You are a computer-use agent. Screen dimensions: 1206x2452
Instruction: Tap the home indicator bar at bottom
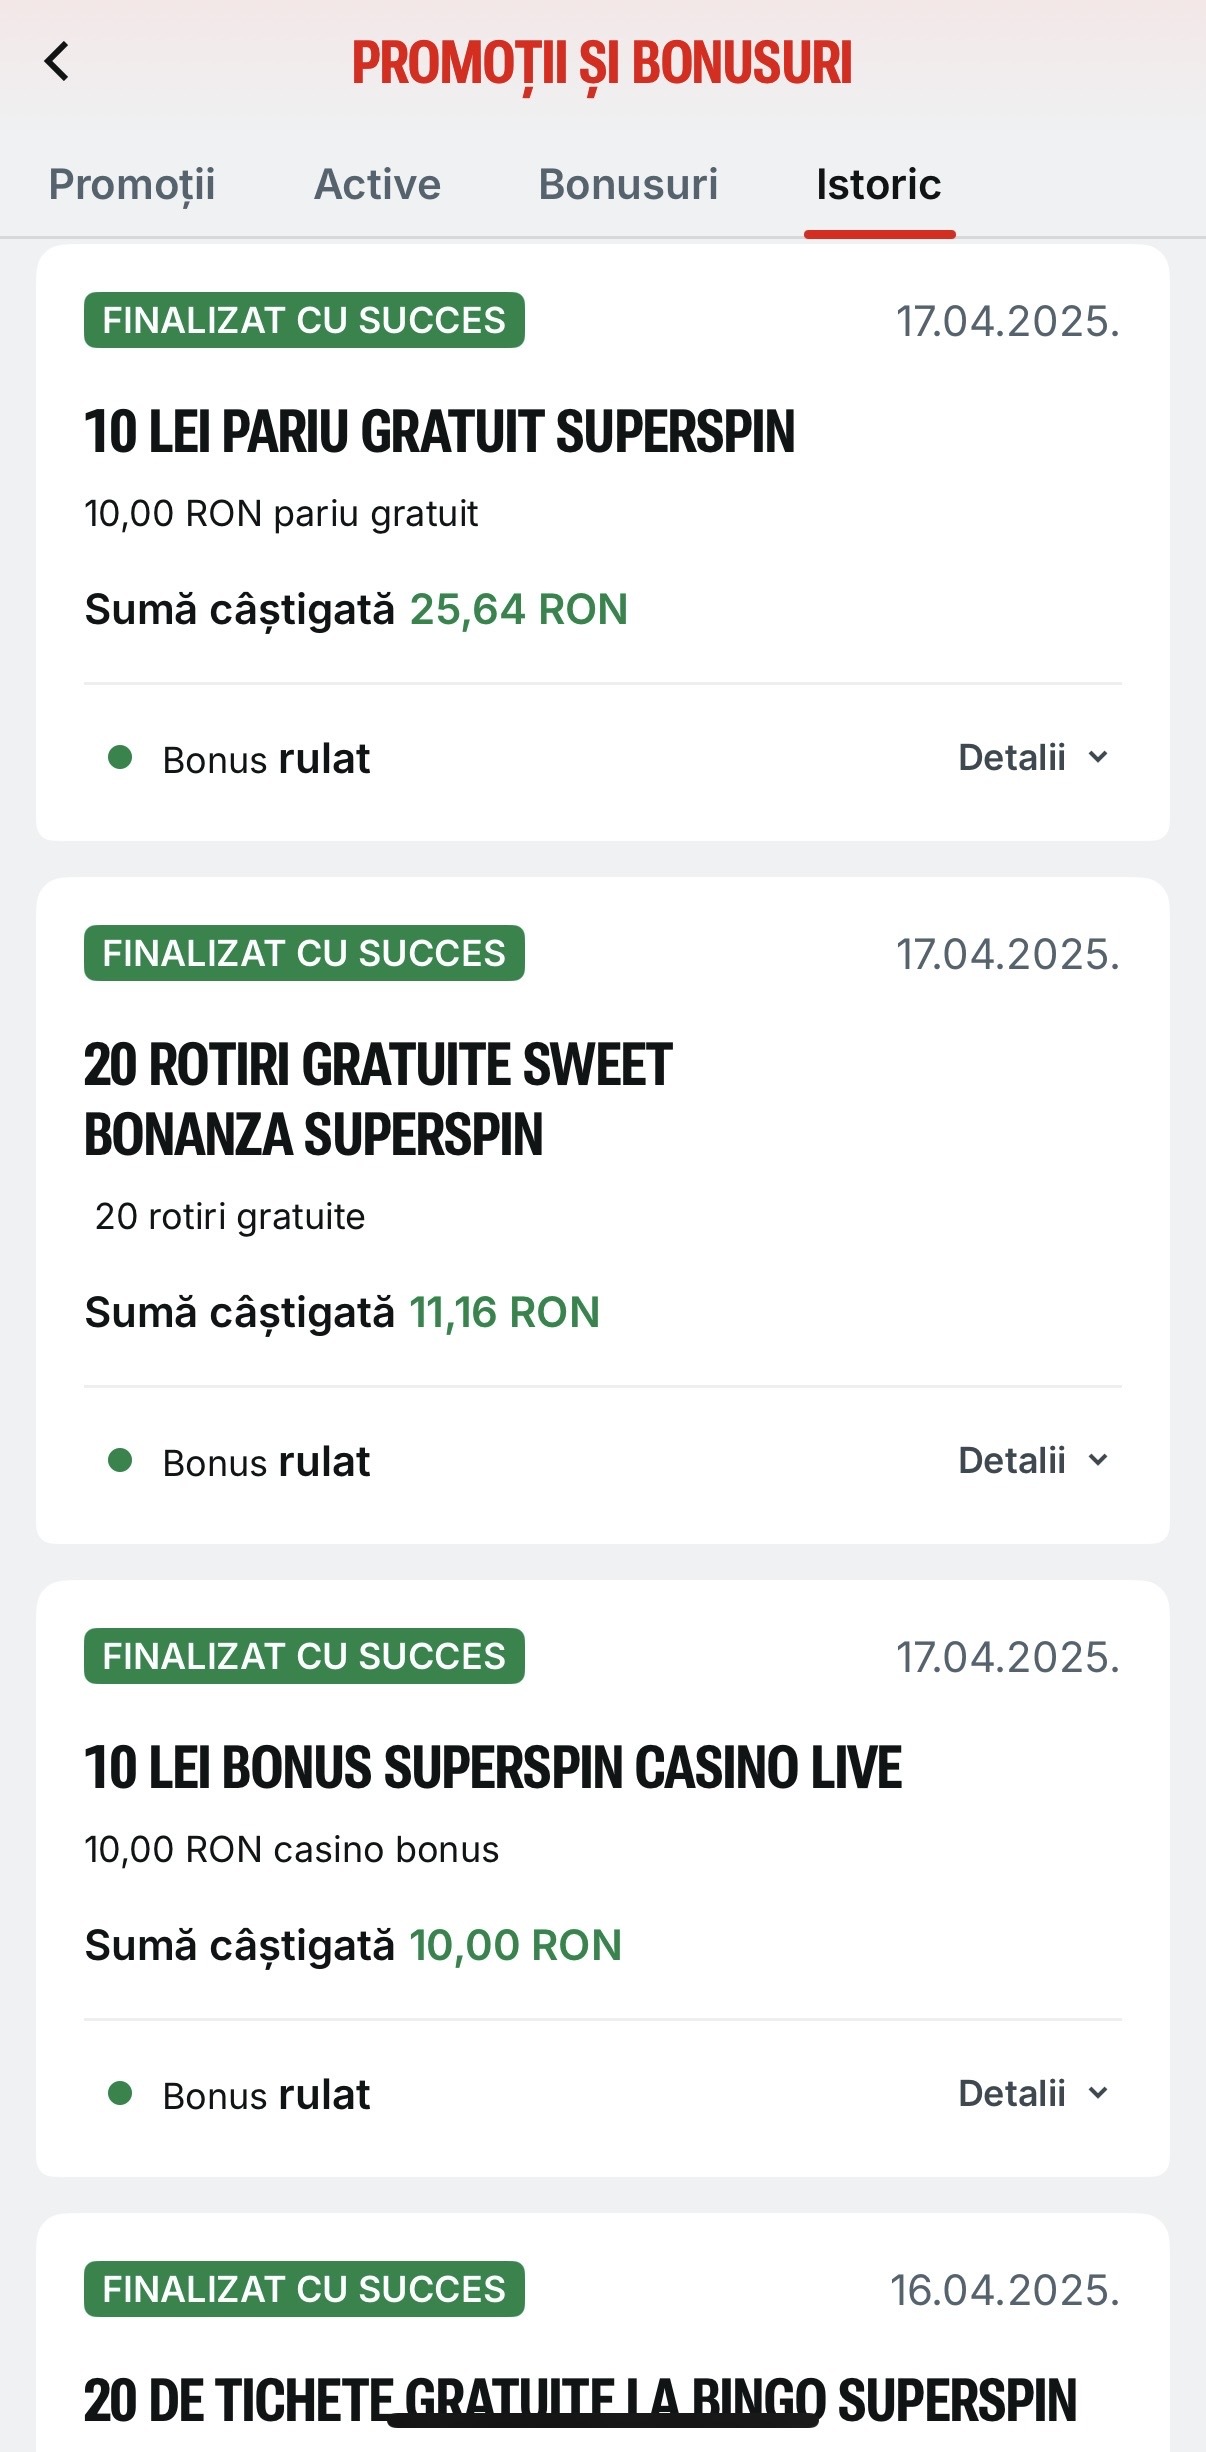coord(603,2420)
